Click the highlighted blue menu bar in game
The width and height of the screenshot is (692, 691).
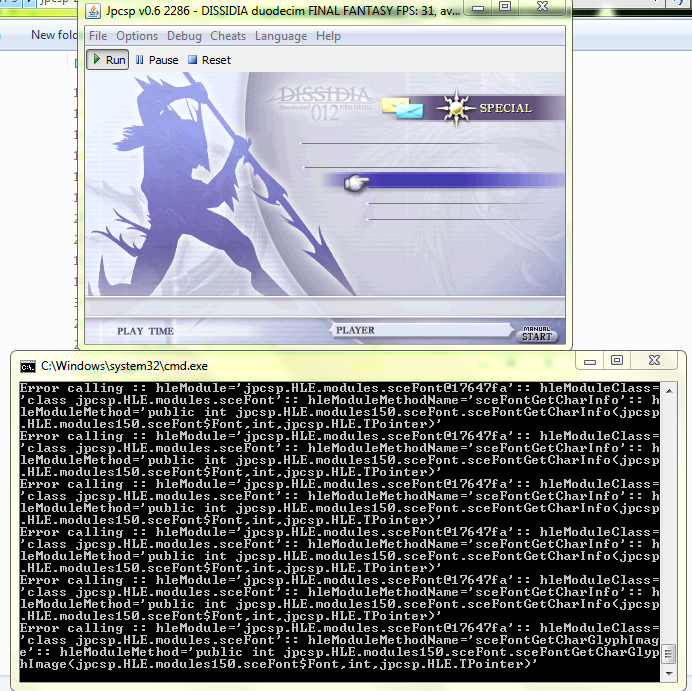444,180
